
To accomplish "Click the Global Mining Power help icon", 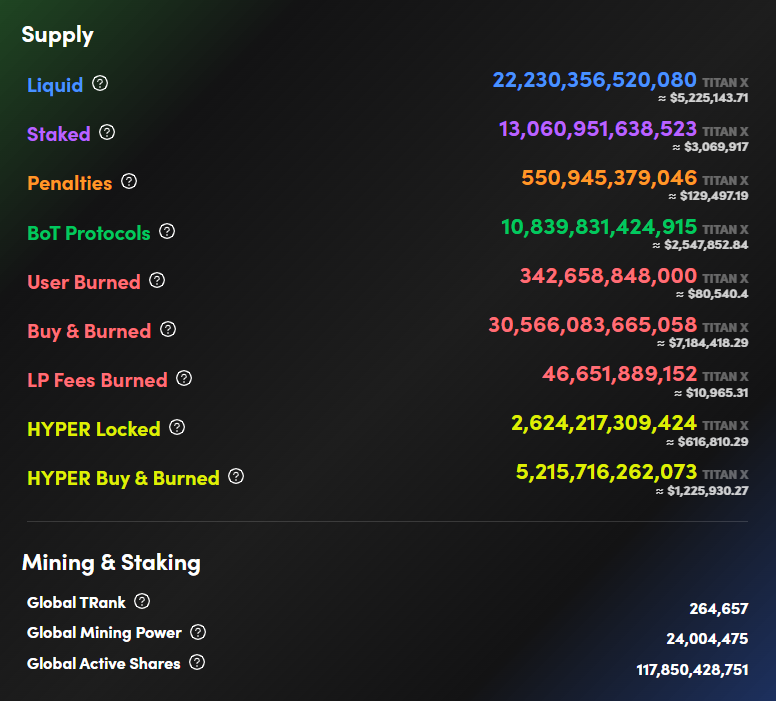I will tap(198, 632).
